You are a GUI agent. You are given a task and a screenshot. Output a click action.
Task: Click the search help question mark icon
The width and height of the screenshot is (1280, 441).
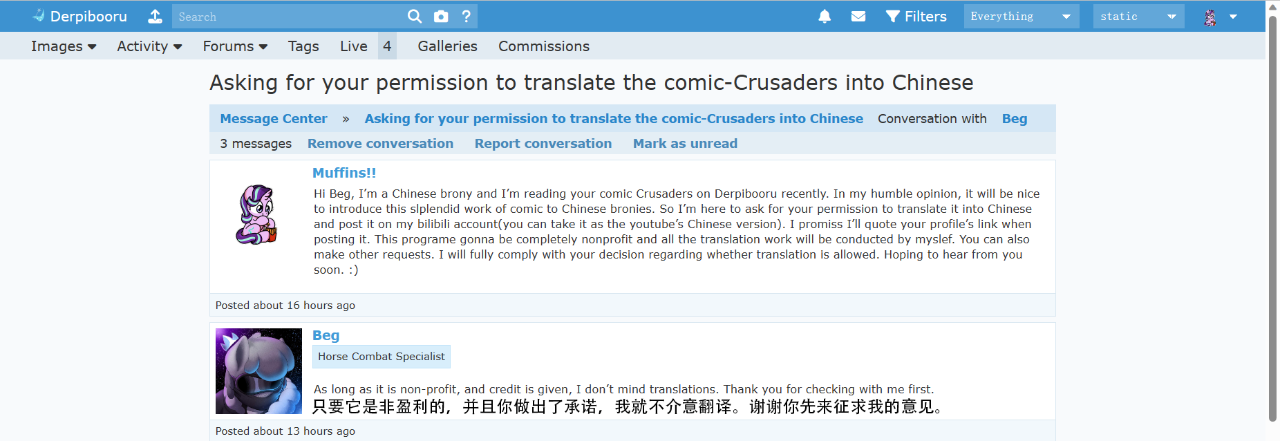pyautogui.click(x=466, y=16)
